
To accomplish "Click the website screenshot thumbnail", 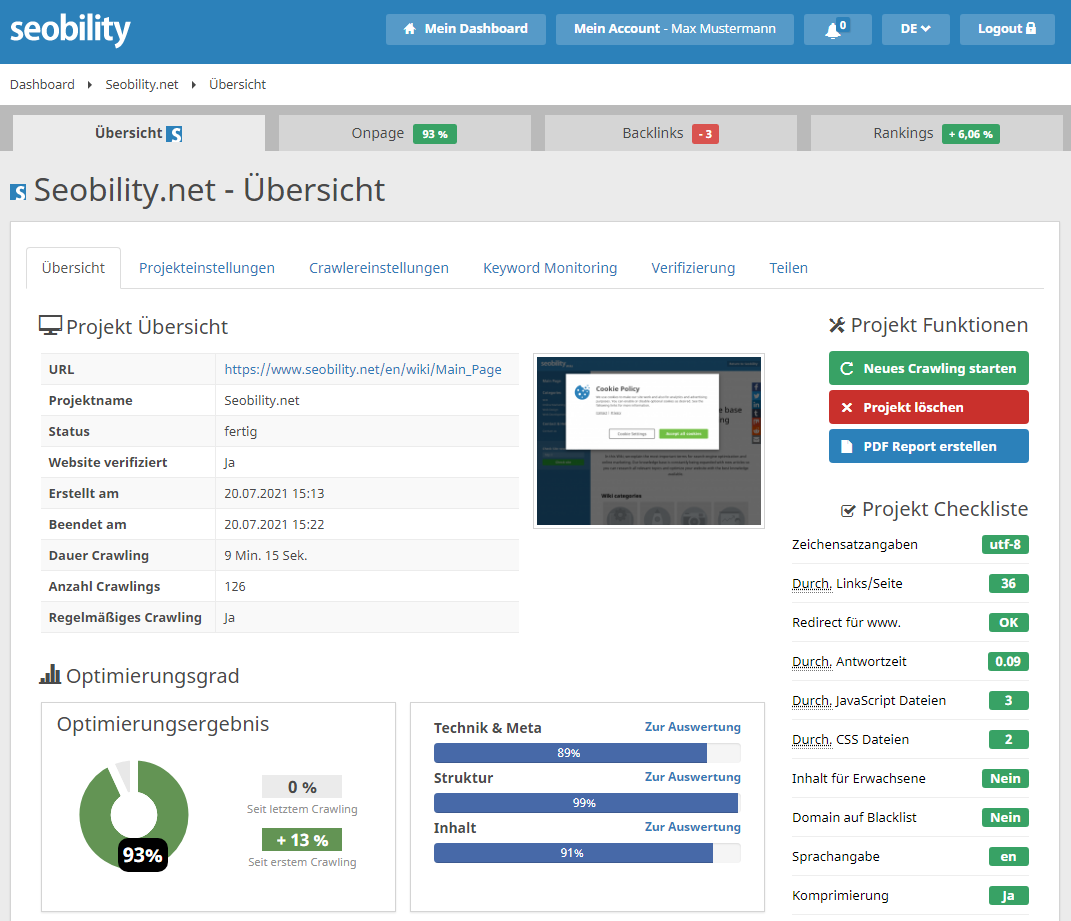I will [x=649, y=441].
